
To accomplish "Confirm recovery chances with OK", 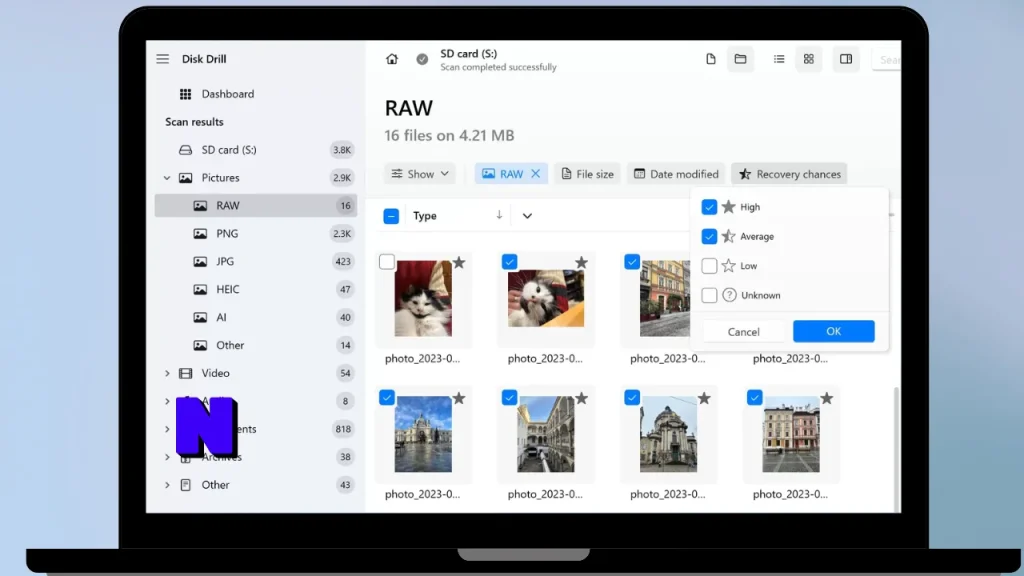I will click(833, 331).
